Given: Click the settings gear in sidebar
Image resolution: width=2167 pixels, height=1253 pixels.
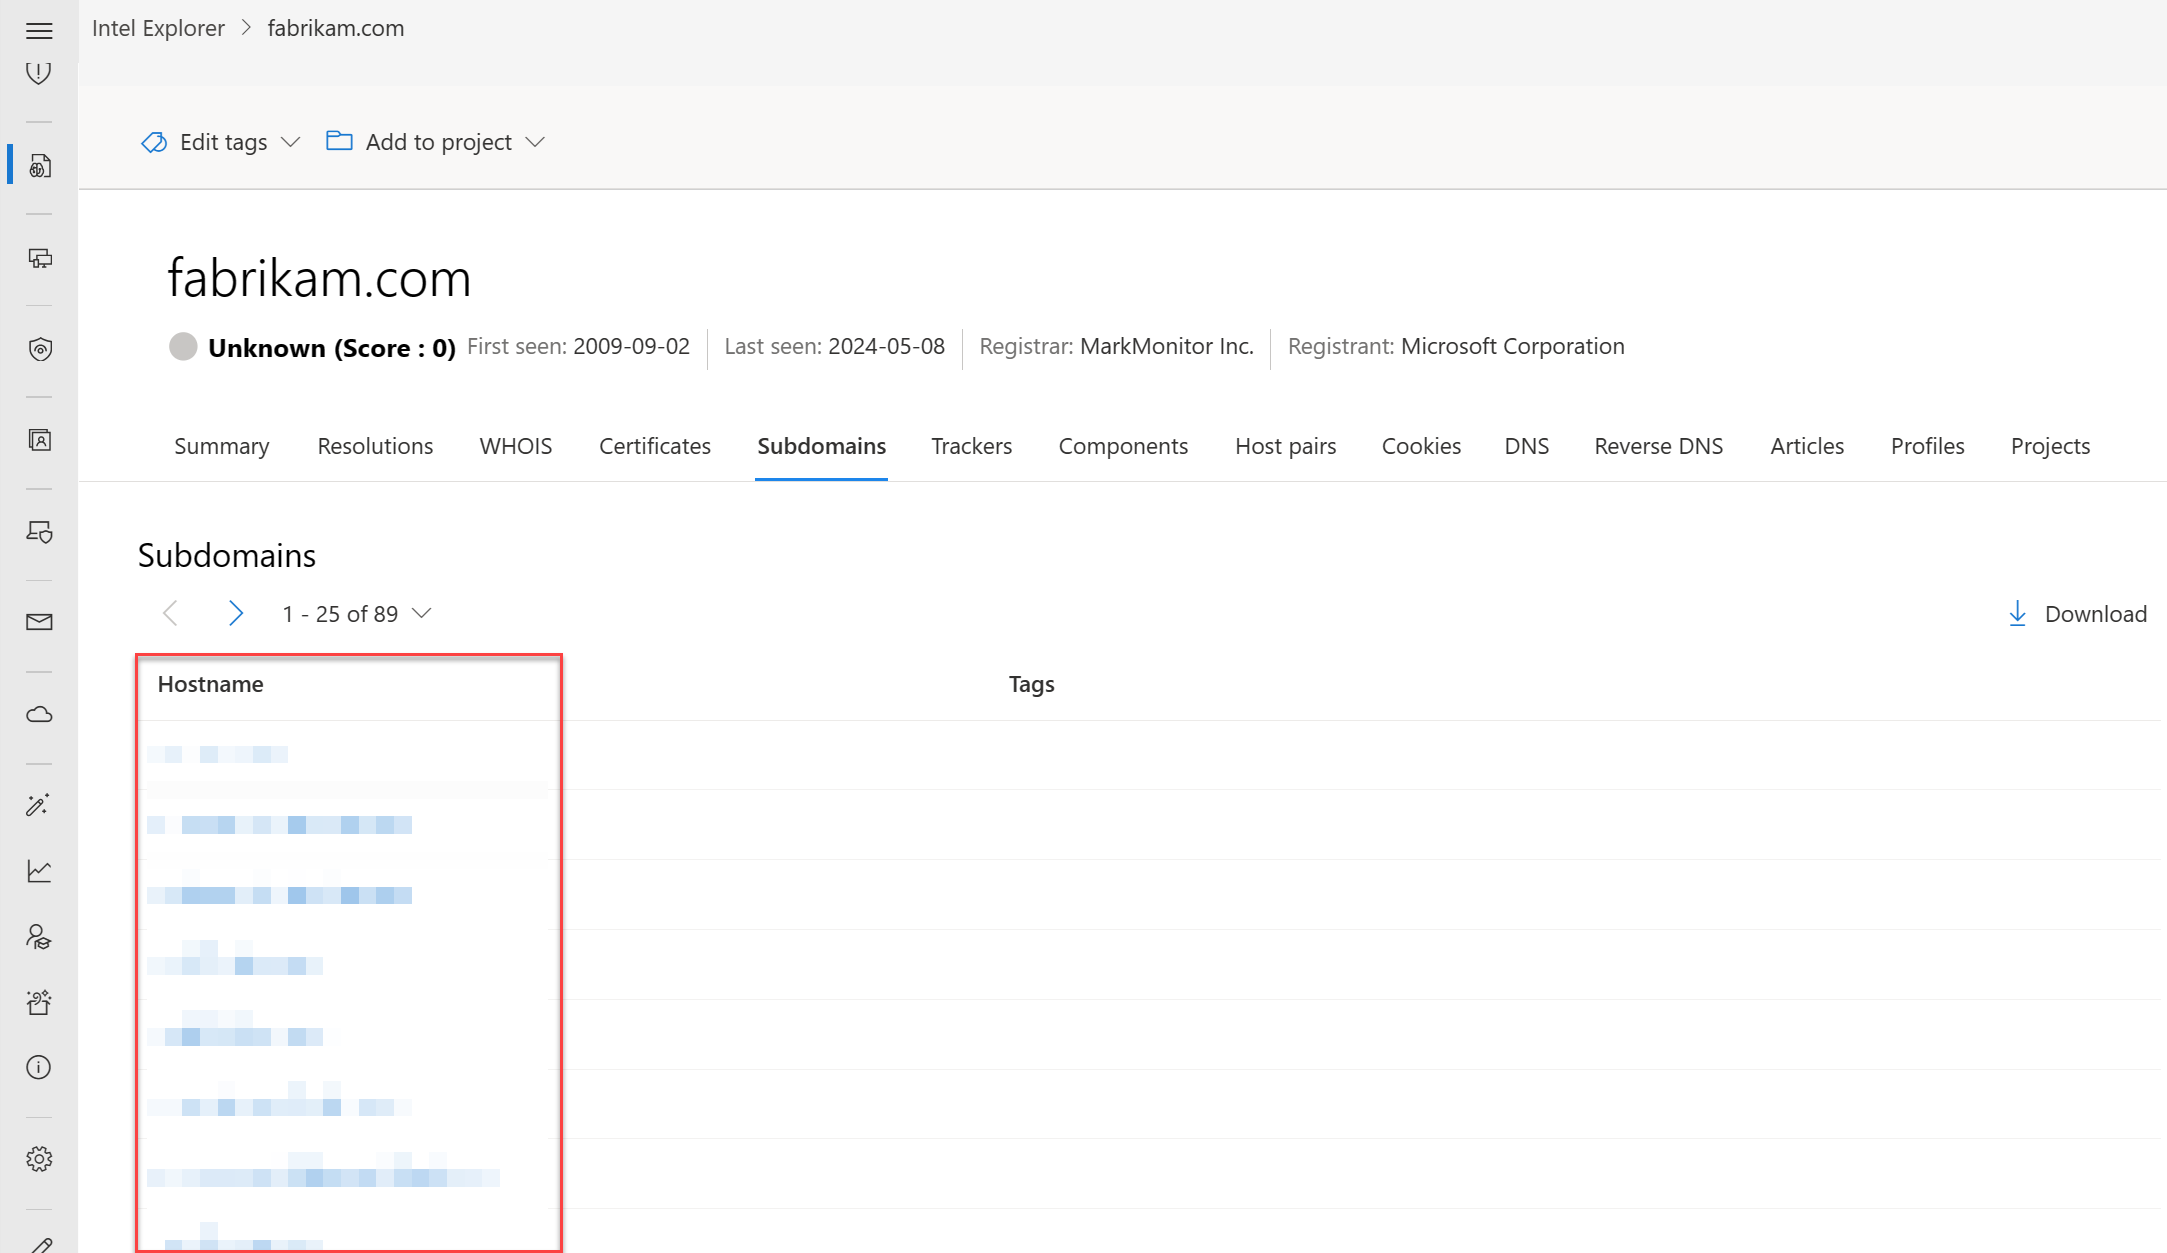Looking at the screenshot, I should pos(39,1159).
